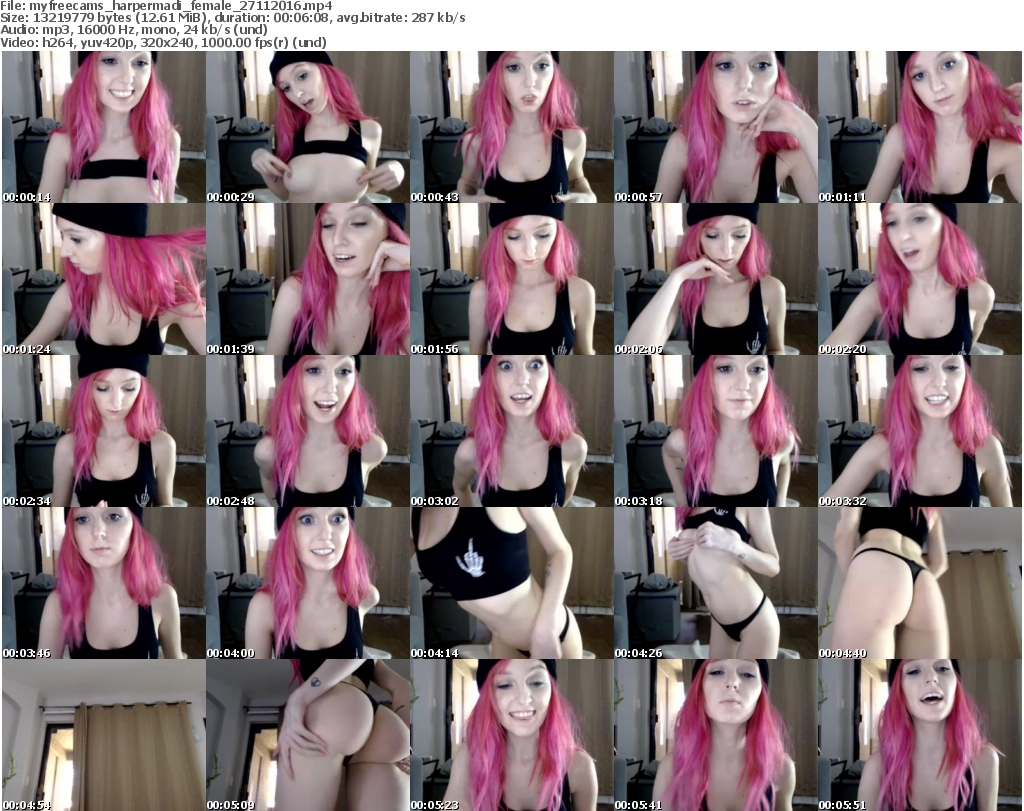Open the frame stamped 00:04:14

point(511,583)
